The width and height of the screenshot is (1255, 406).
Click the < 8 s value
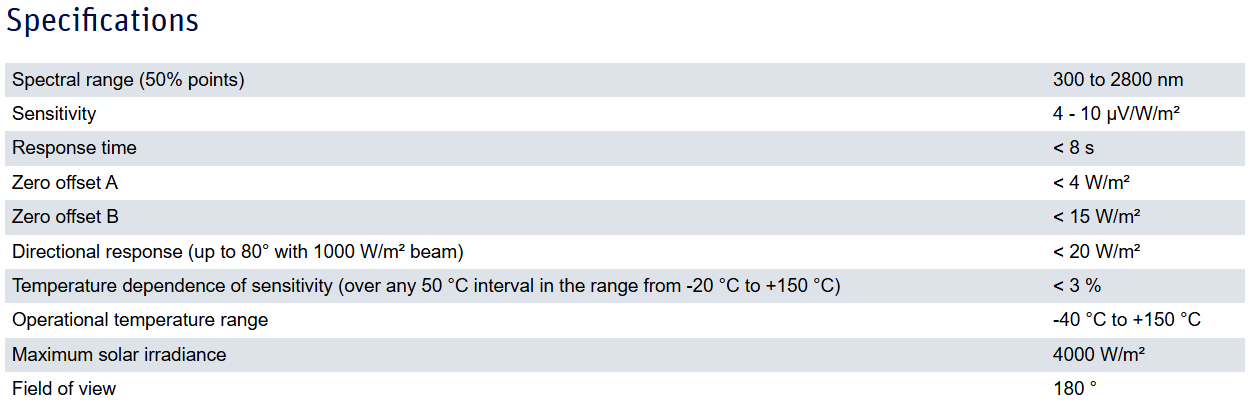(x=1073, y=148)
